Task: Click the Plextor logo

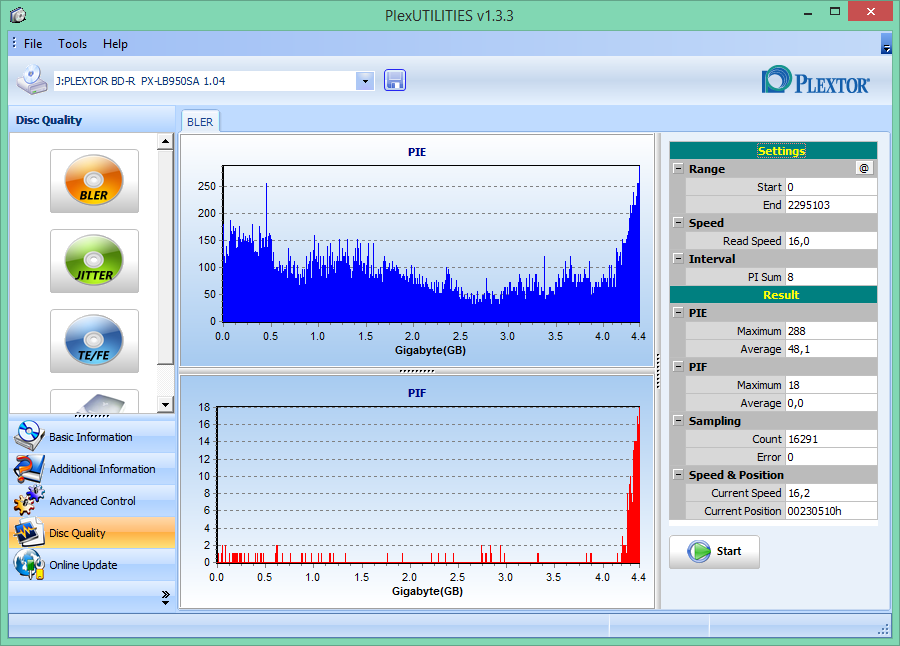Action: [816, 80]
